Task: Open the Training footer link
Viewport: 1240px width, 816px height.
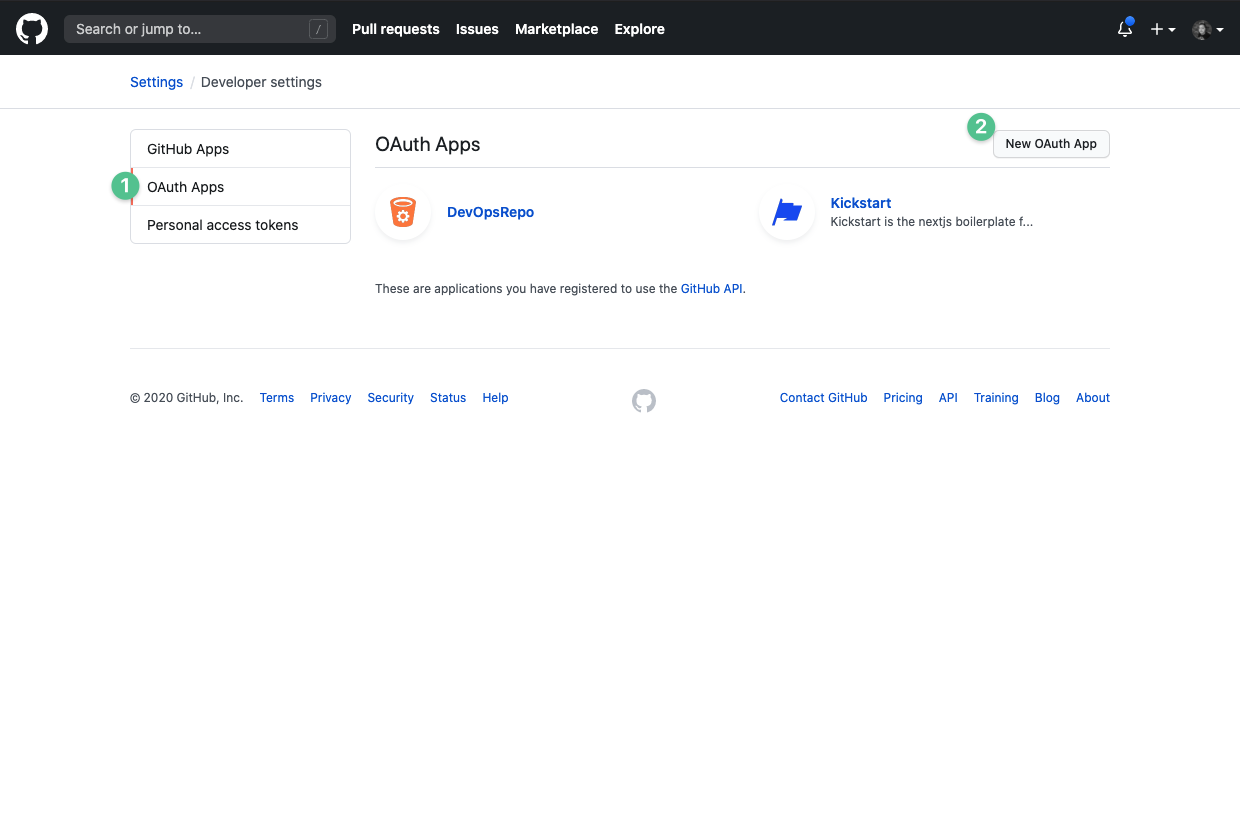Action: (996, 398)
